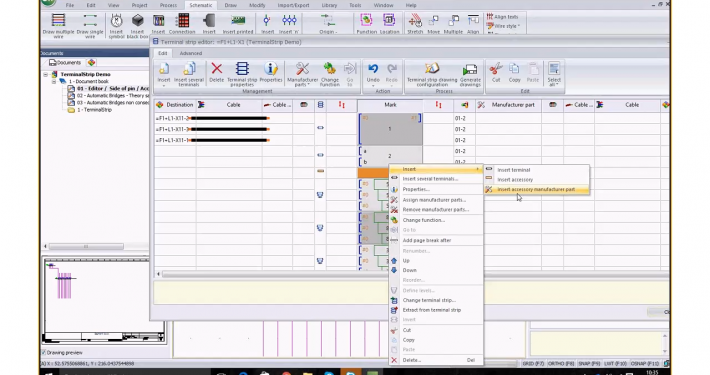This screenshot has width=710, height=375.
Task: Select Insert accessory manufacturer part
Action: pyautogui.click(x=537, y=190)
